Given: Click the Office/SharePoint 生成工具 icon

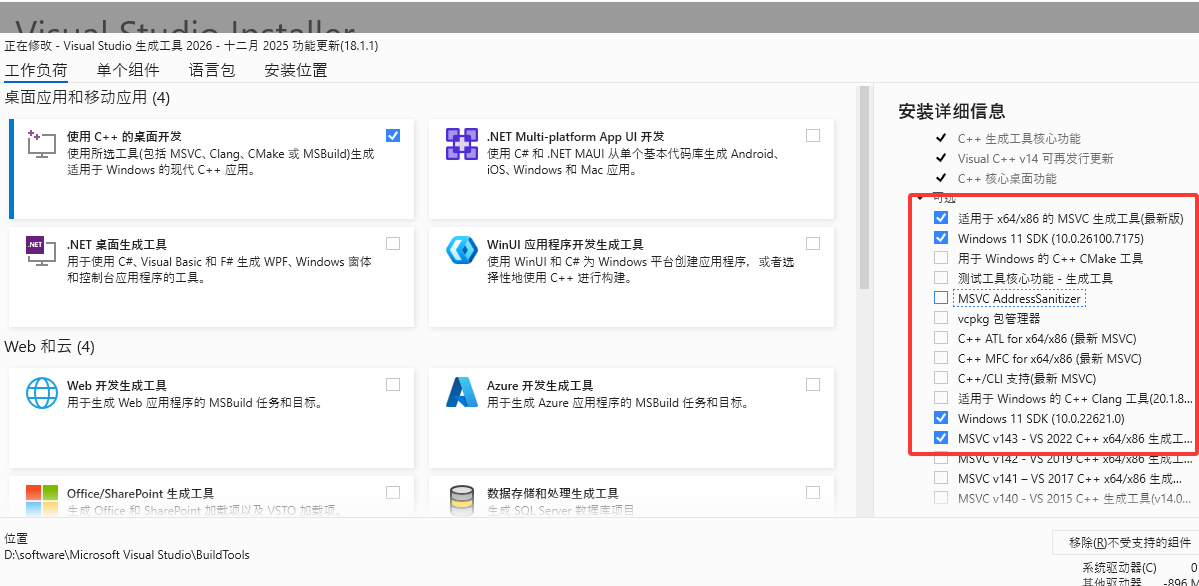Looking at the screenshot, I should coord(42,500).
